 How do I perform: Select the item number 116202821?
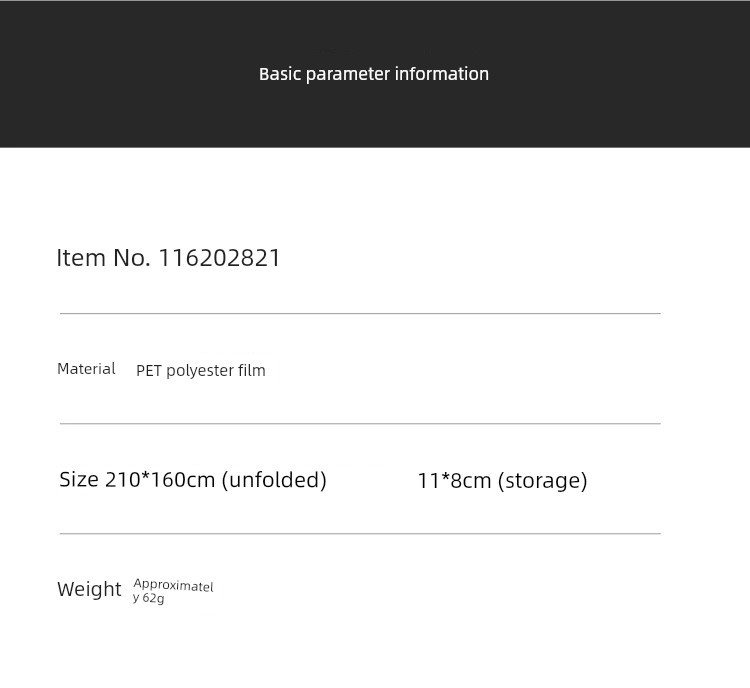tap(220, 258)
